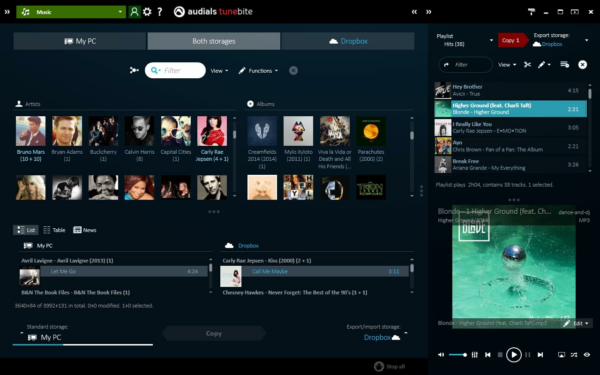This screenshot has height=375, width=600.
Task: Open the Music section dropdown
Action: [x=71, y=12]
